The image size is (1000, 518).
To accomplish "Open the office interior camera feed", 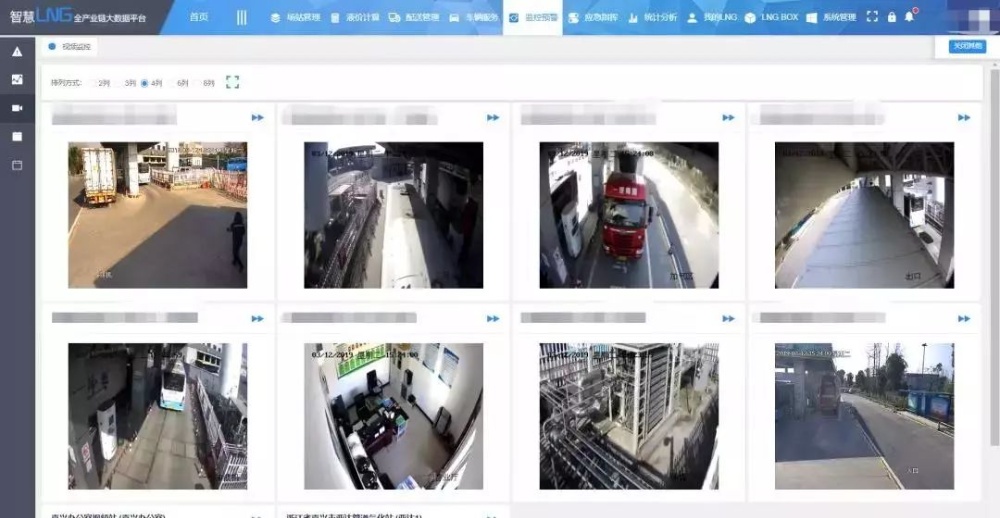I will [393, 417].
